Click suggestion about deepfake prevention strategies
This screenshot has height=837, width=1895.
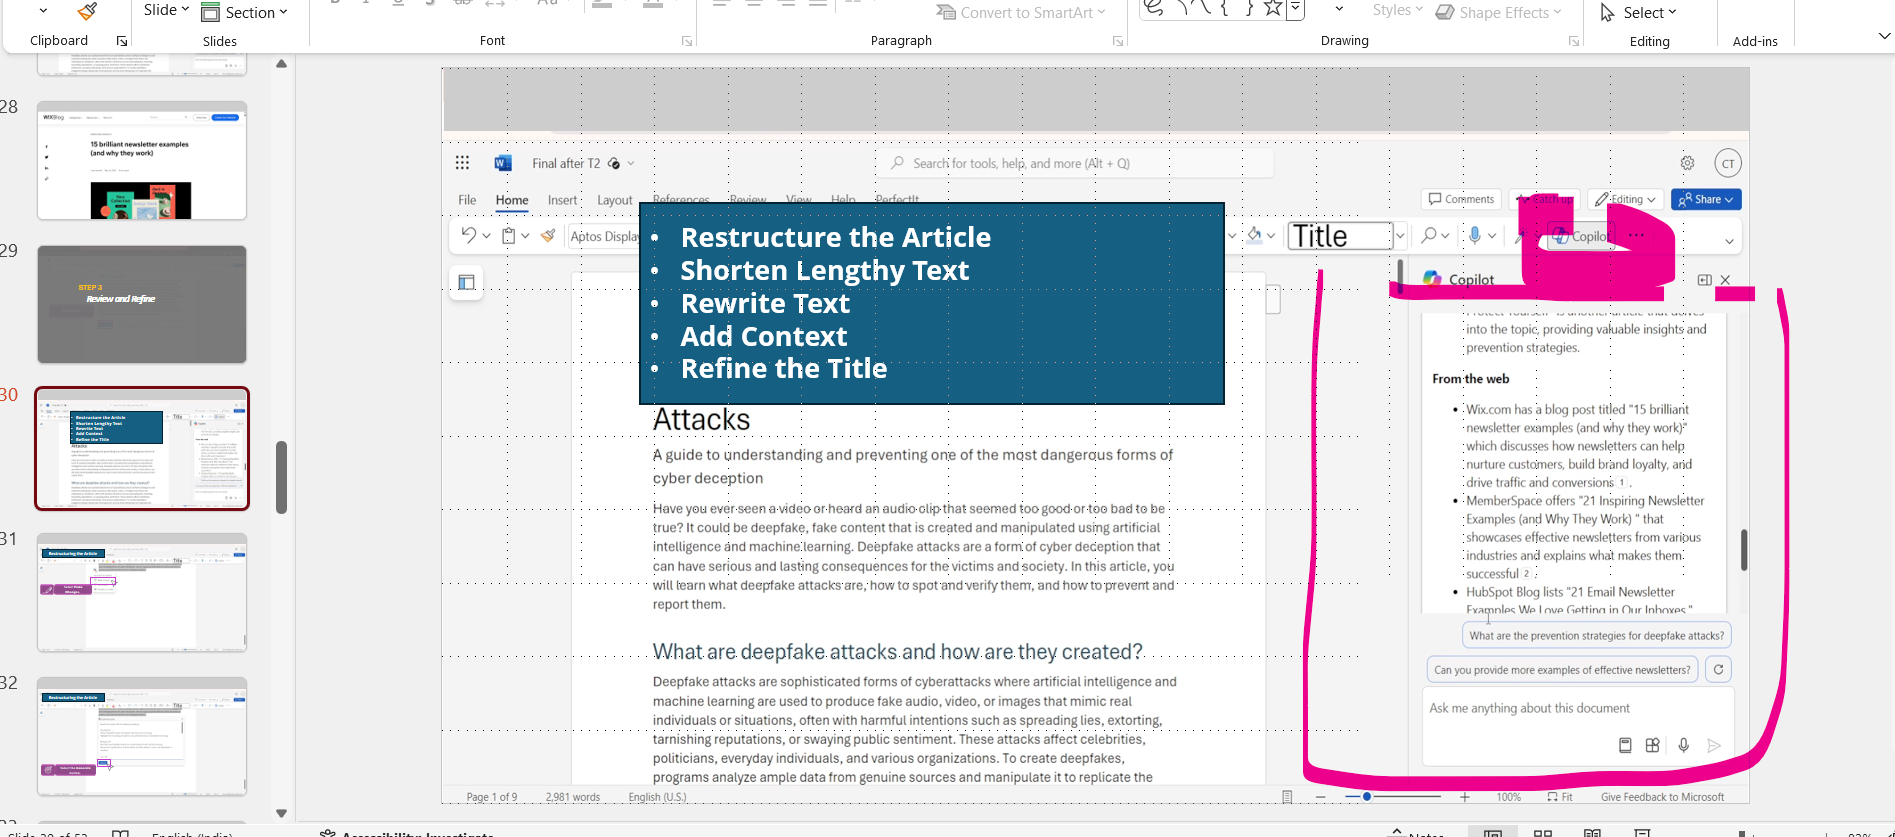1596,635
